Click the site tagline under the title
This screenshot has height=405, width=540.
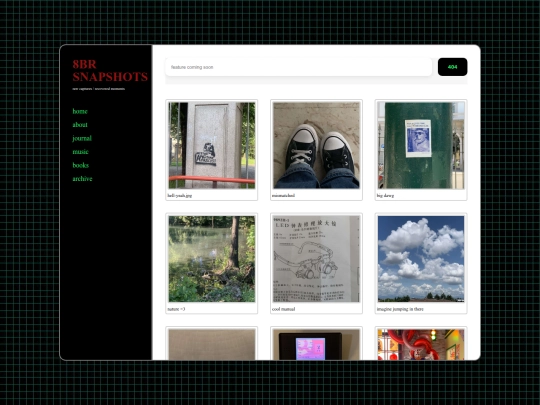point(98,89)
